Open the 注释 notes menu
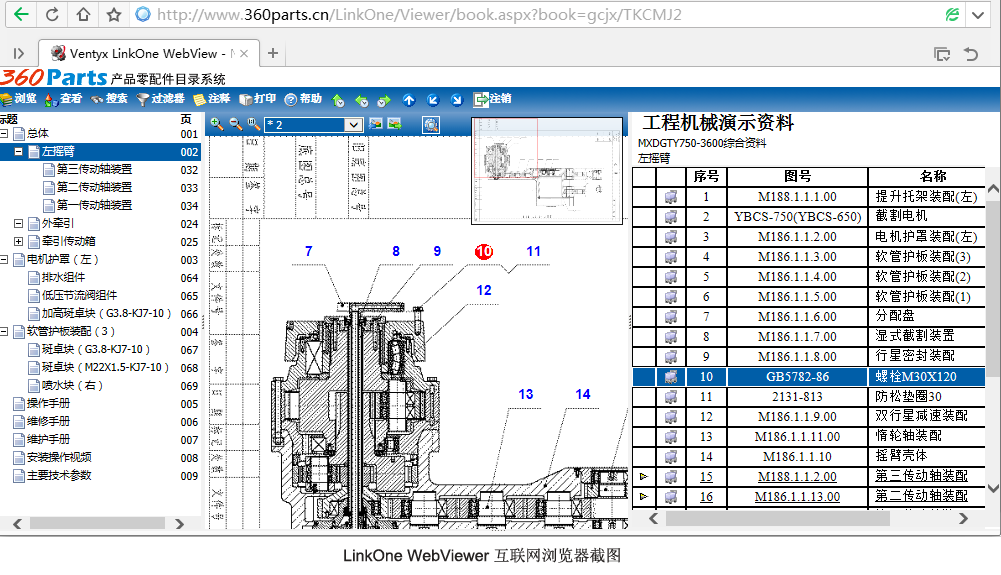The image size is (1001, 575). (212, 99)
